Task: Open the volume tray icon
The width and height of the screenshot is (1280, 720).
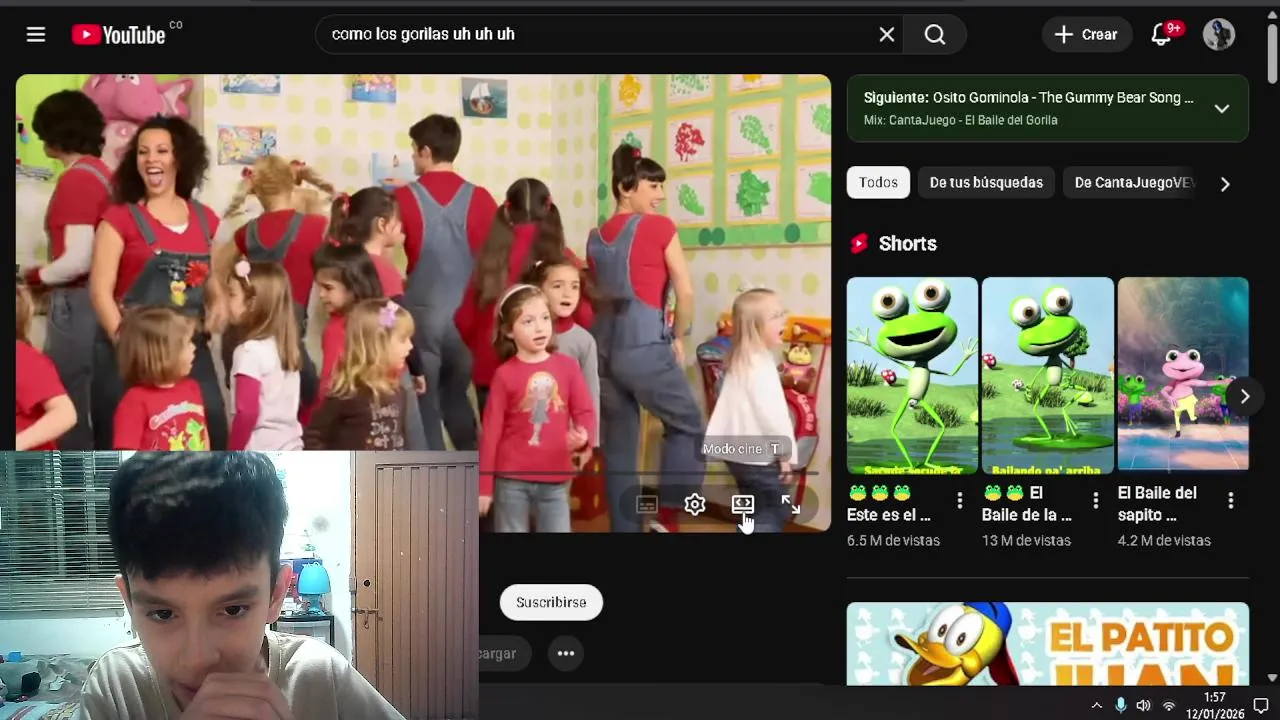Action: [x=1144, y=705]
